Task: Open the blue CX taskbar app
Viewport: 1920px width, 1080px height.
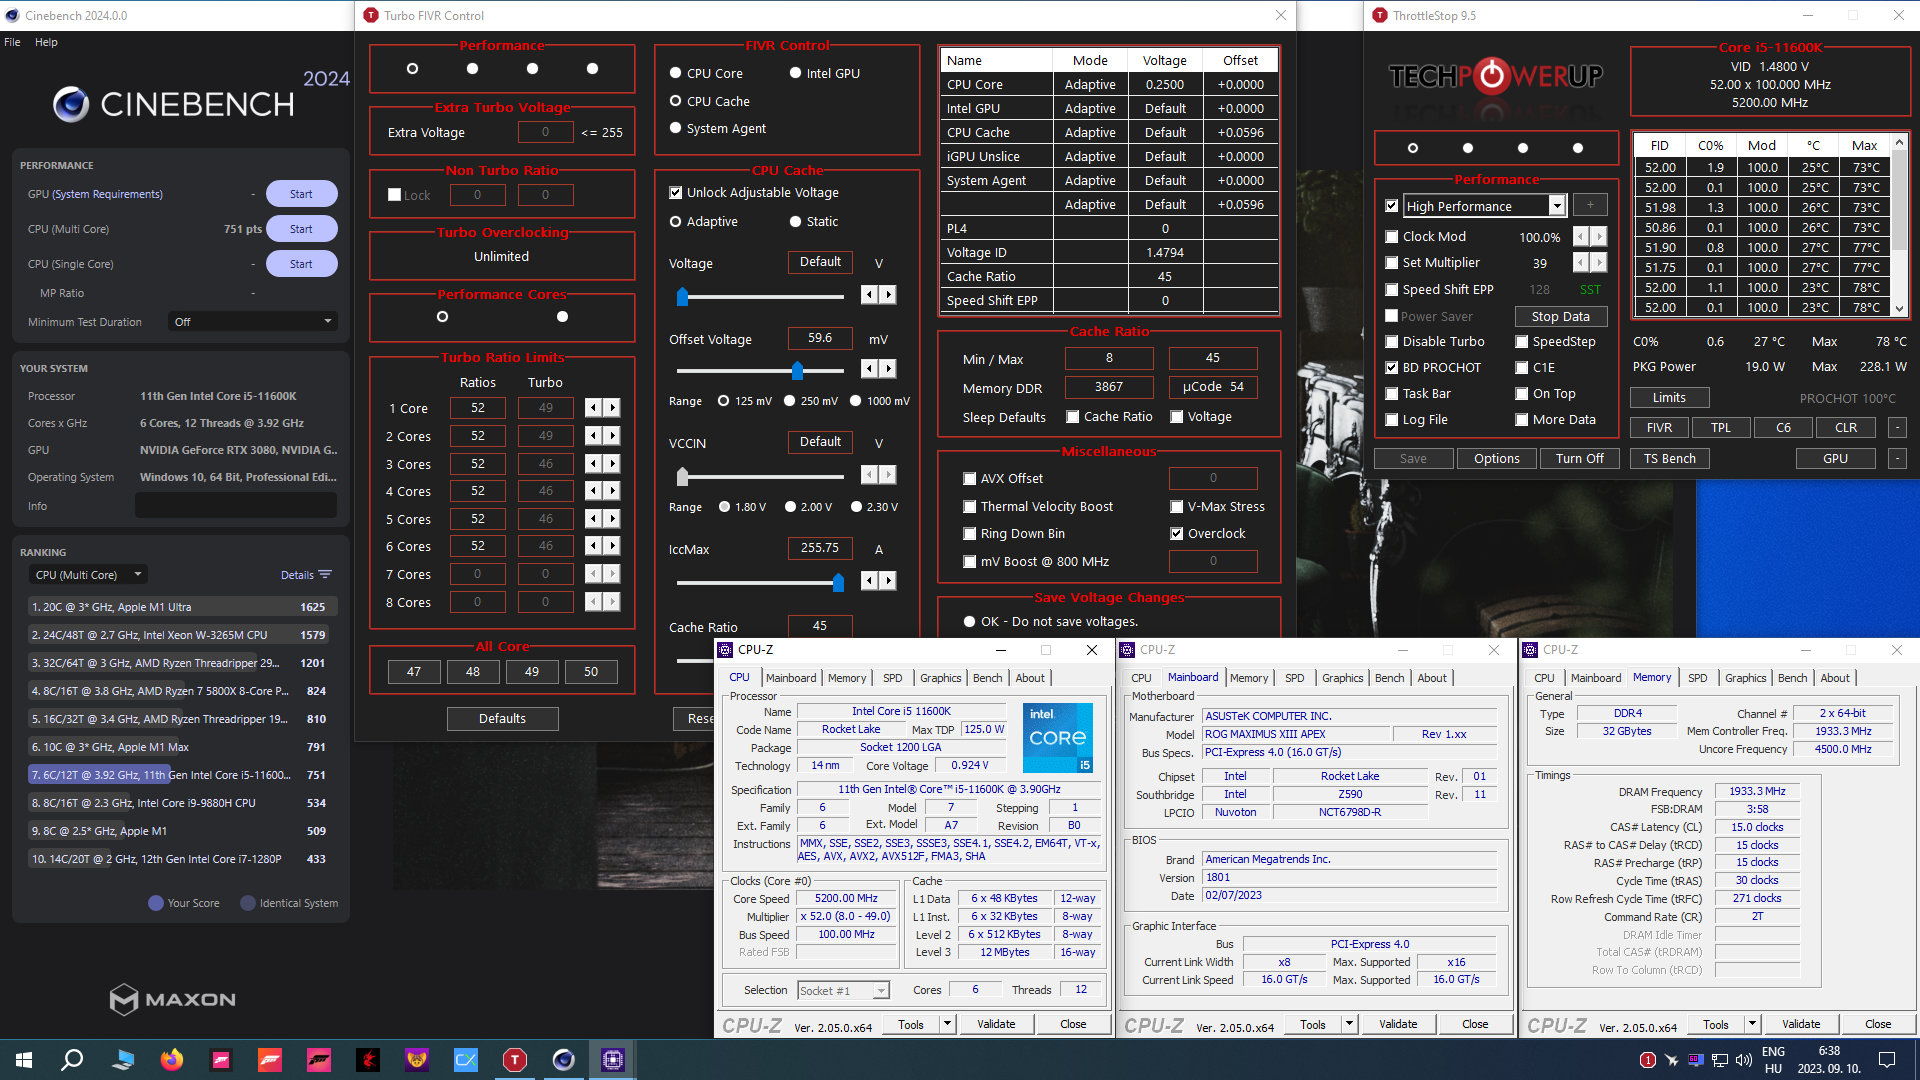Action: pyautogui.click(x=466, y=1059)
